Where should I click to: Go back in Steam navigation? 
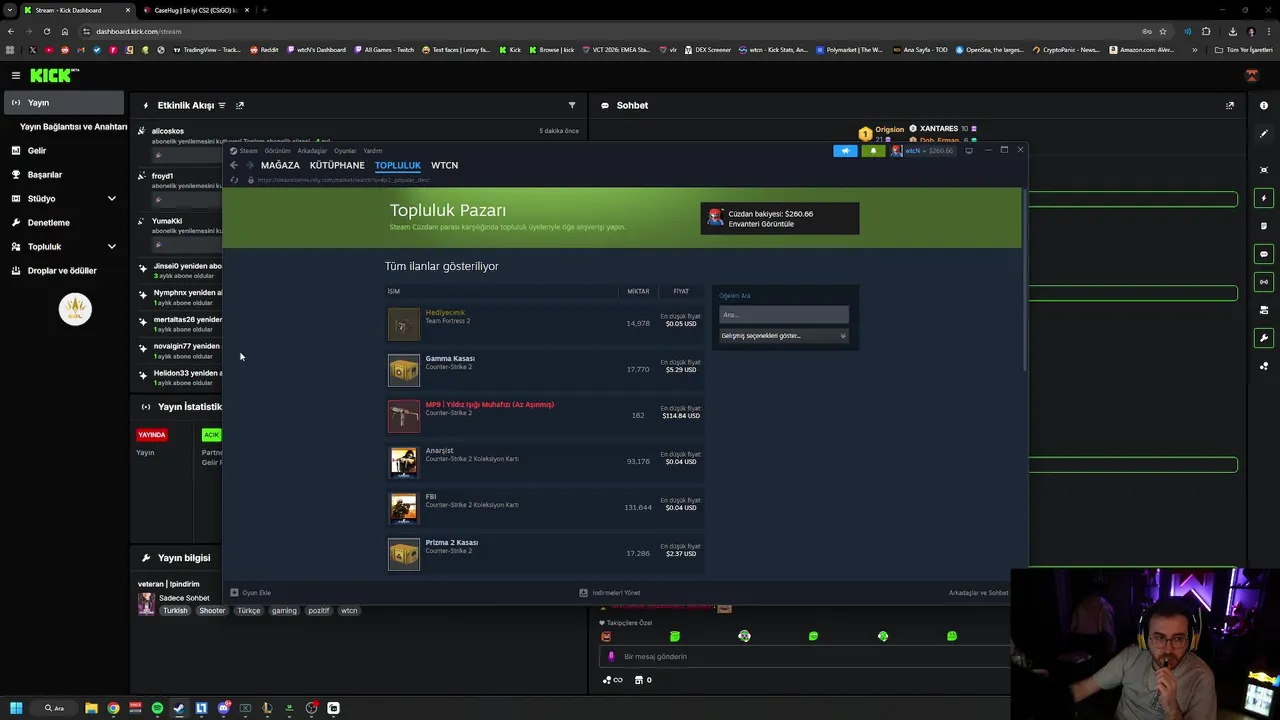pos(234,165)
